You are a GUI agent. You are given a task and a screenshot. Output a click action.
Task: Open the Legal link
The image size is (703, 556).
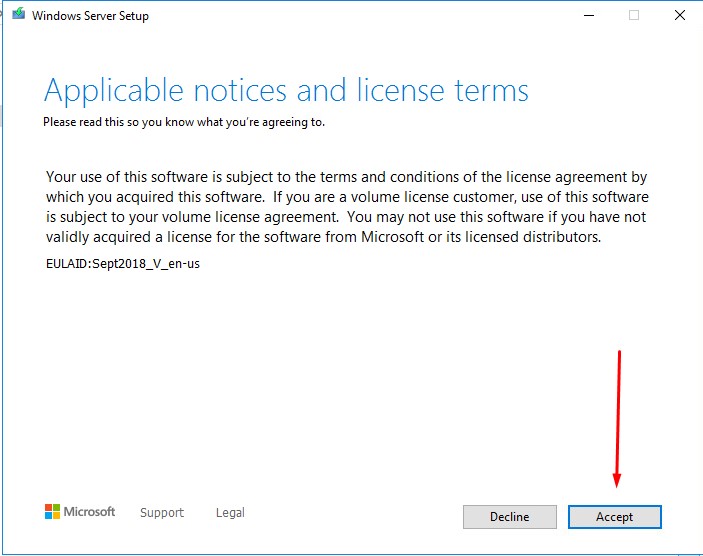230,513
